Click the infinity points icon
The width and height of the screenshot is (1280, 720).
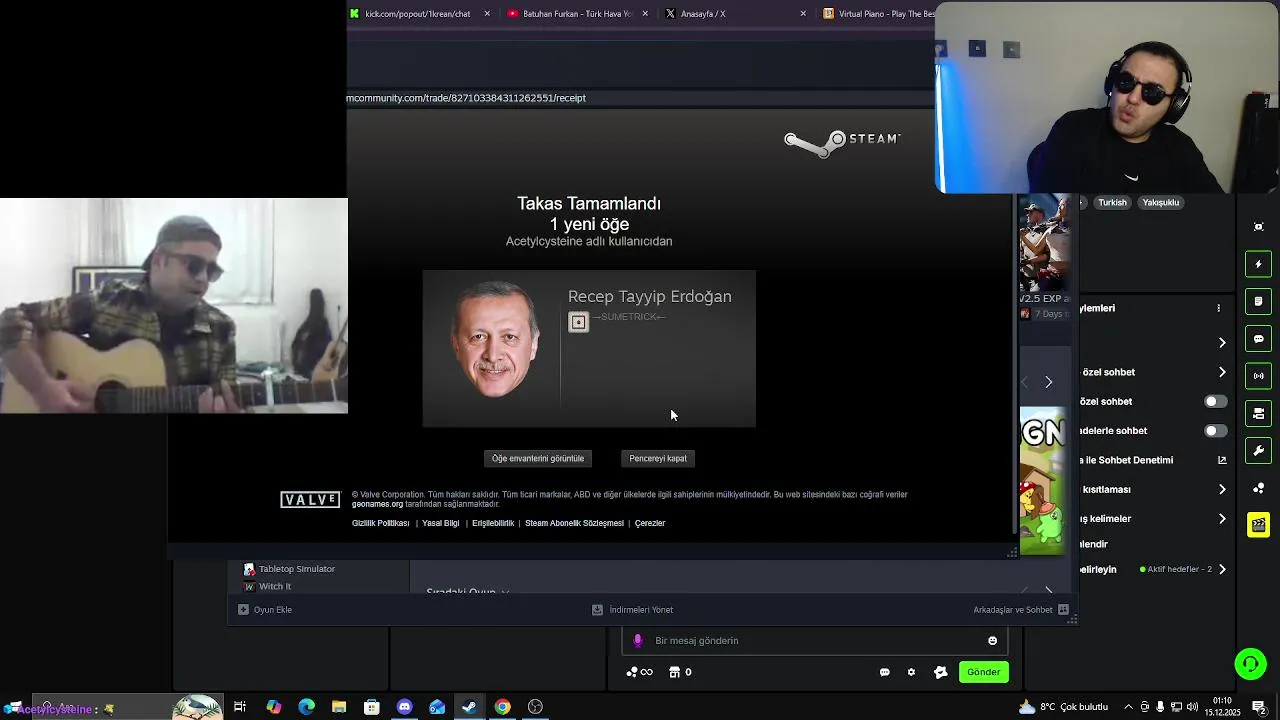coord(639,672)
